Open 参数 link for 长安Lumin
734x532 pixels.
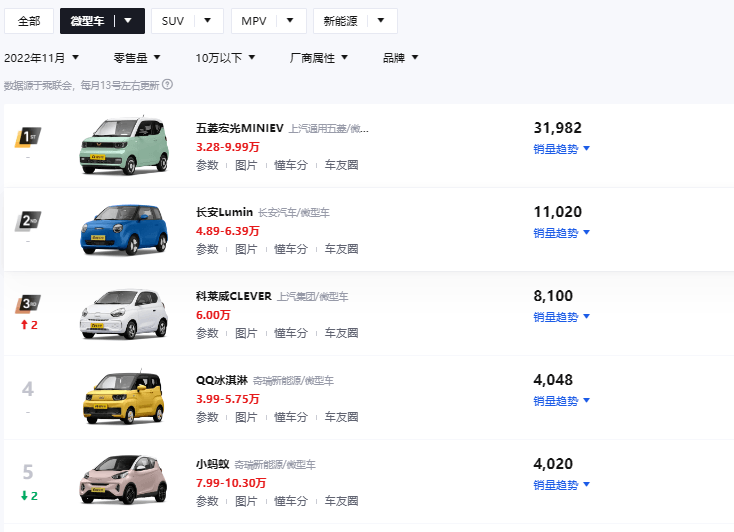click(207, 249)
